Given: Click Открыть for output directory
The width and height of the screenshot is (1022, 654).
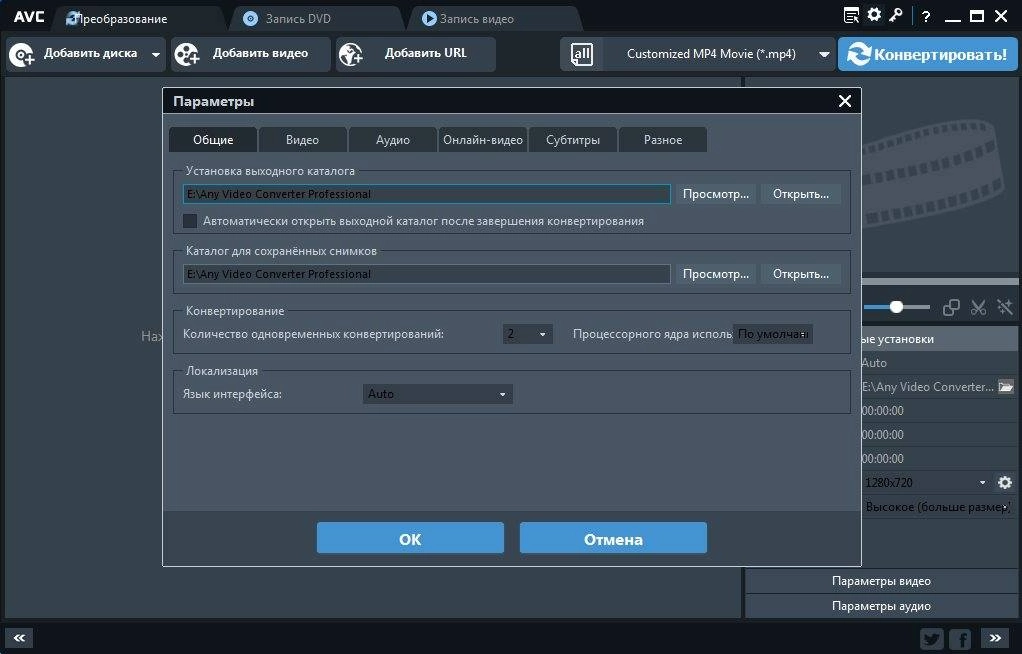Looking at the screenshot, I should pyautogui.click(x=801, y=194).
